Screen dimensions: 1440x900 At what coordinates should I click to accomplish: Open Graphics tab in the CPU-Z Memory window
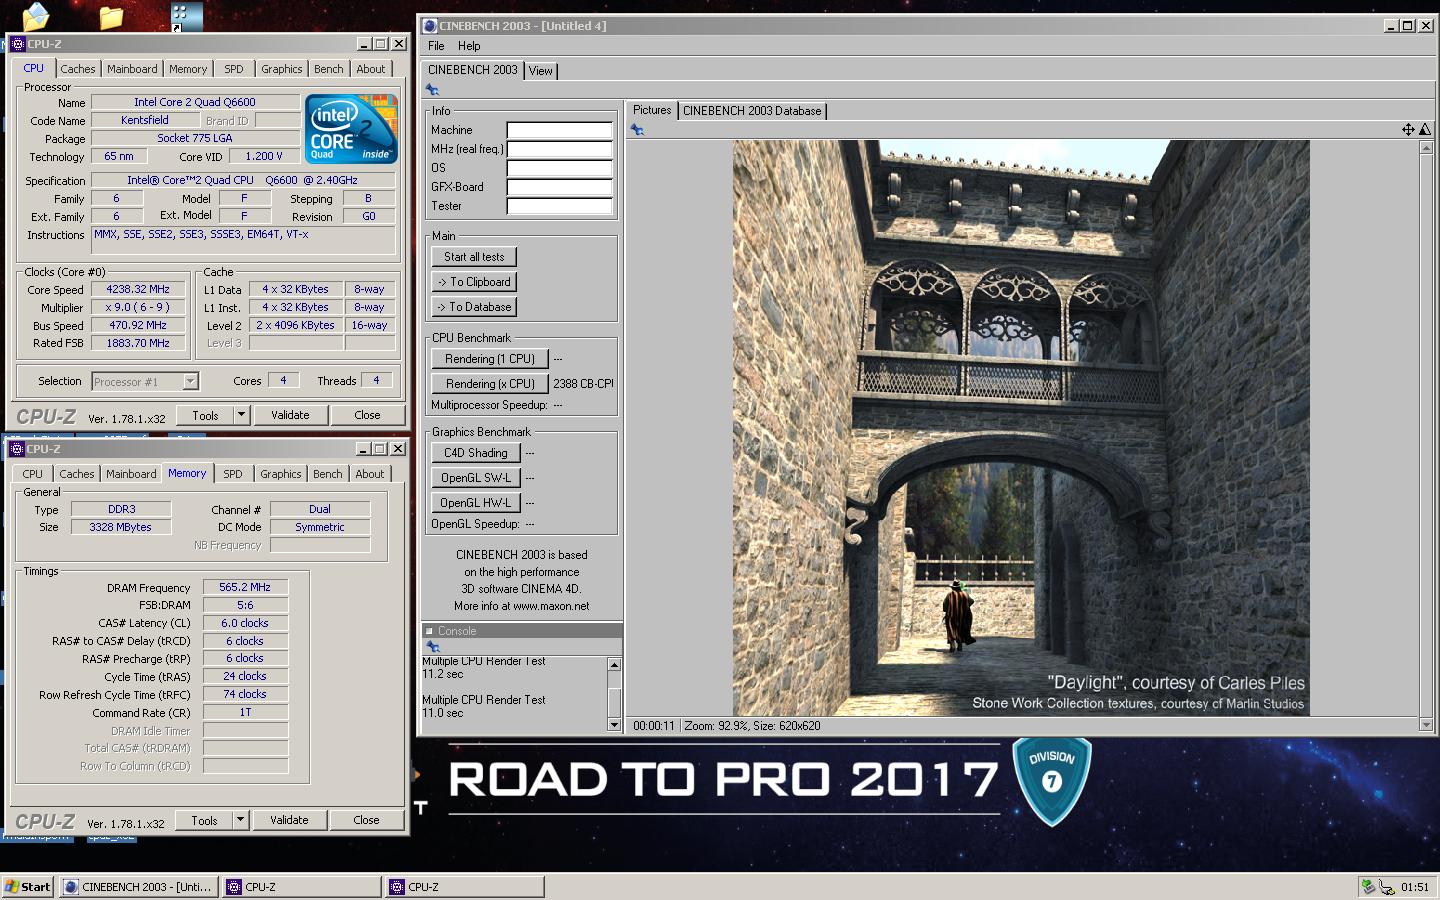click(281, 474)
